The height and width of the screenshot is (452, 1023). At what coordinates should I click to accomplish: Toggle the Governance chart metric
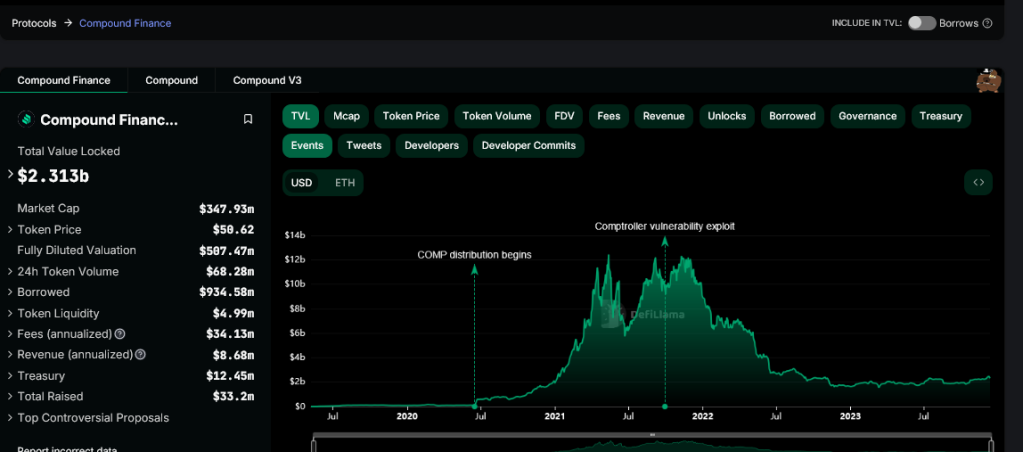click(868, 116)
